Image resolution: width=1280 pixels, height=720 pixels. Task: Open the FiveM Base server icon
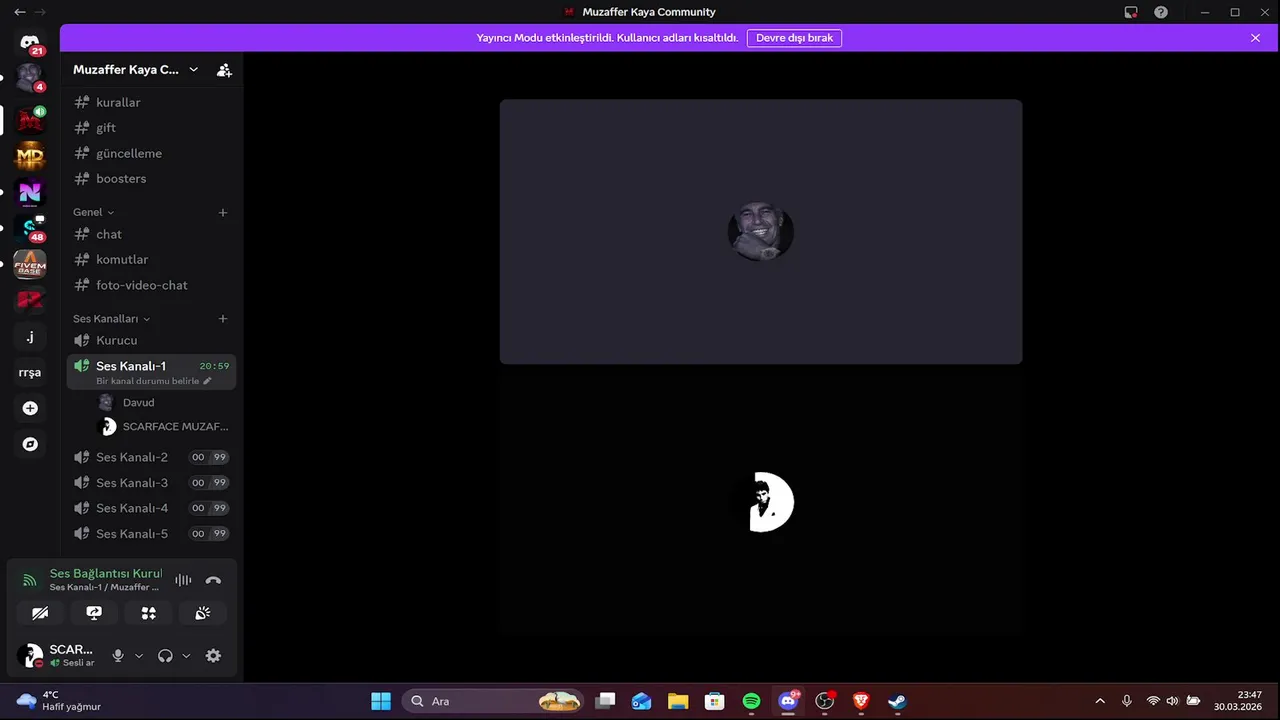[30, 265]
